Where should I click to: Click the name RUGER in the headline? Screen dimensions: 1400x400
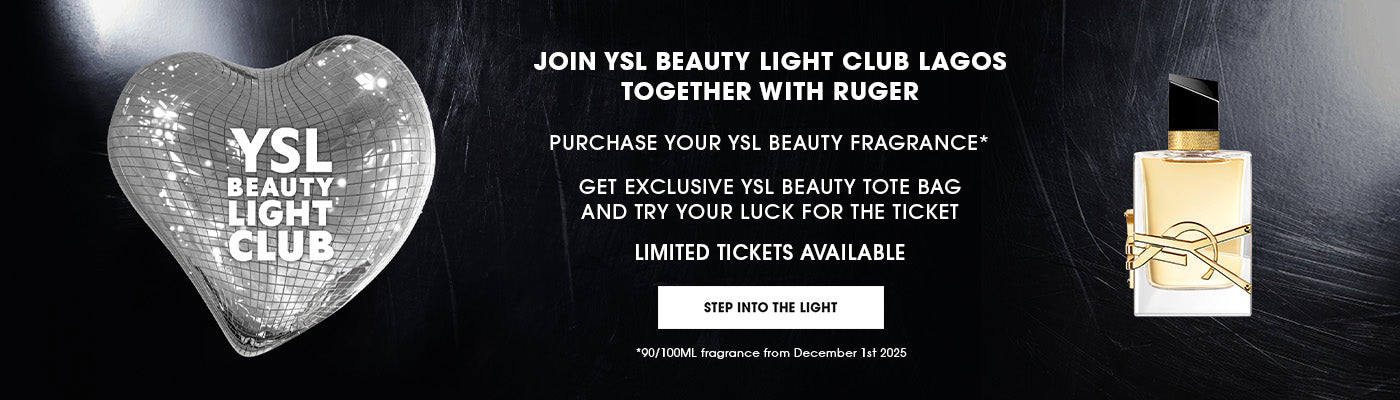[872, 92]
